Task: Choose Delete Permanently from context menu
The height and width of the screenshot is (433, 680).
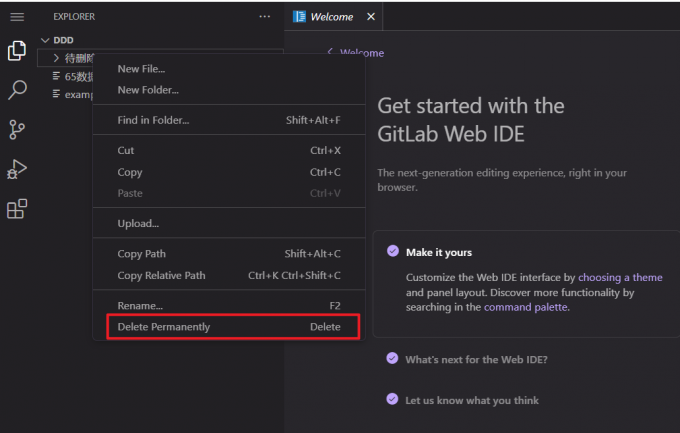Action: point(164,327)
